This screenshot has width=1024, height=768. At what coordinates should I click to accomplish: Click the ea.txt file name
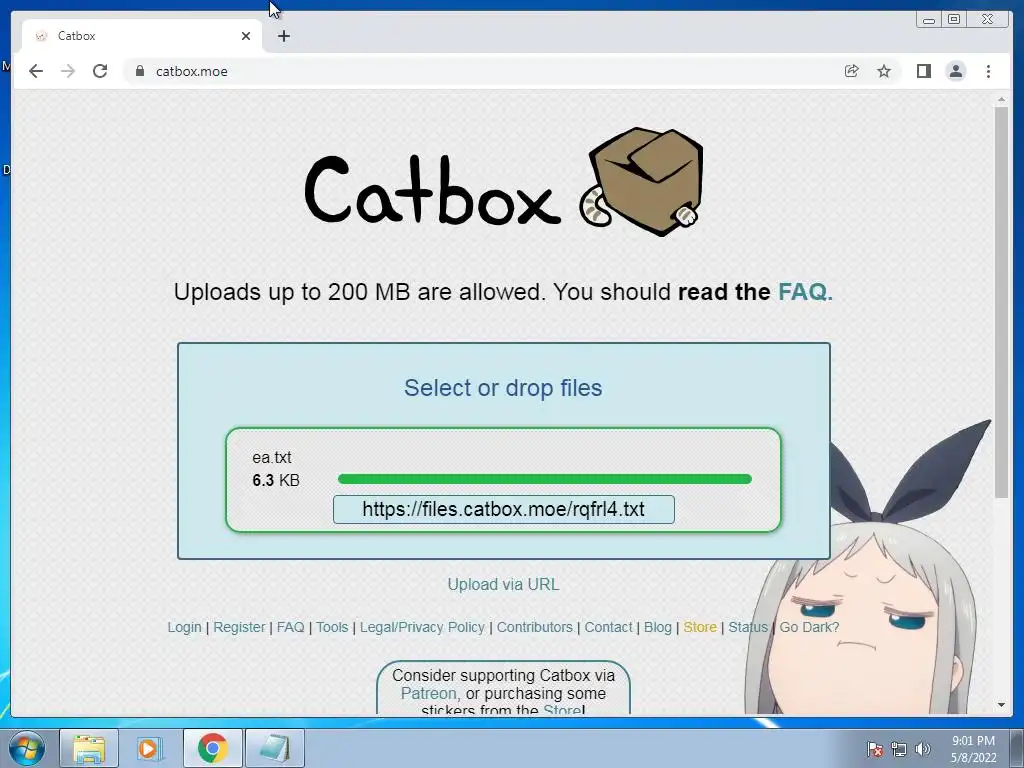(x=272, y=457)
